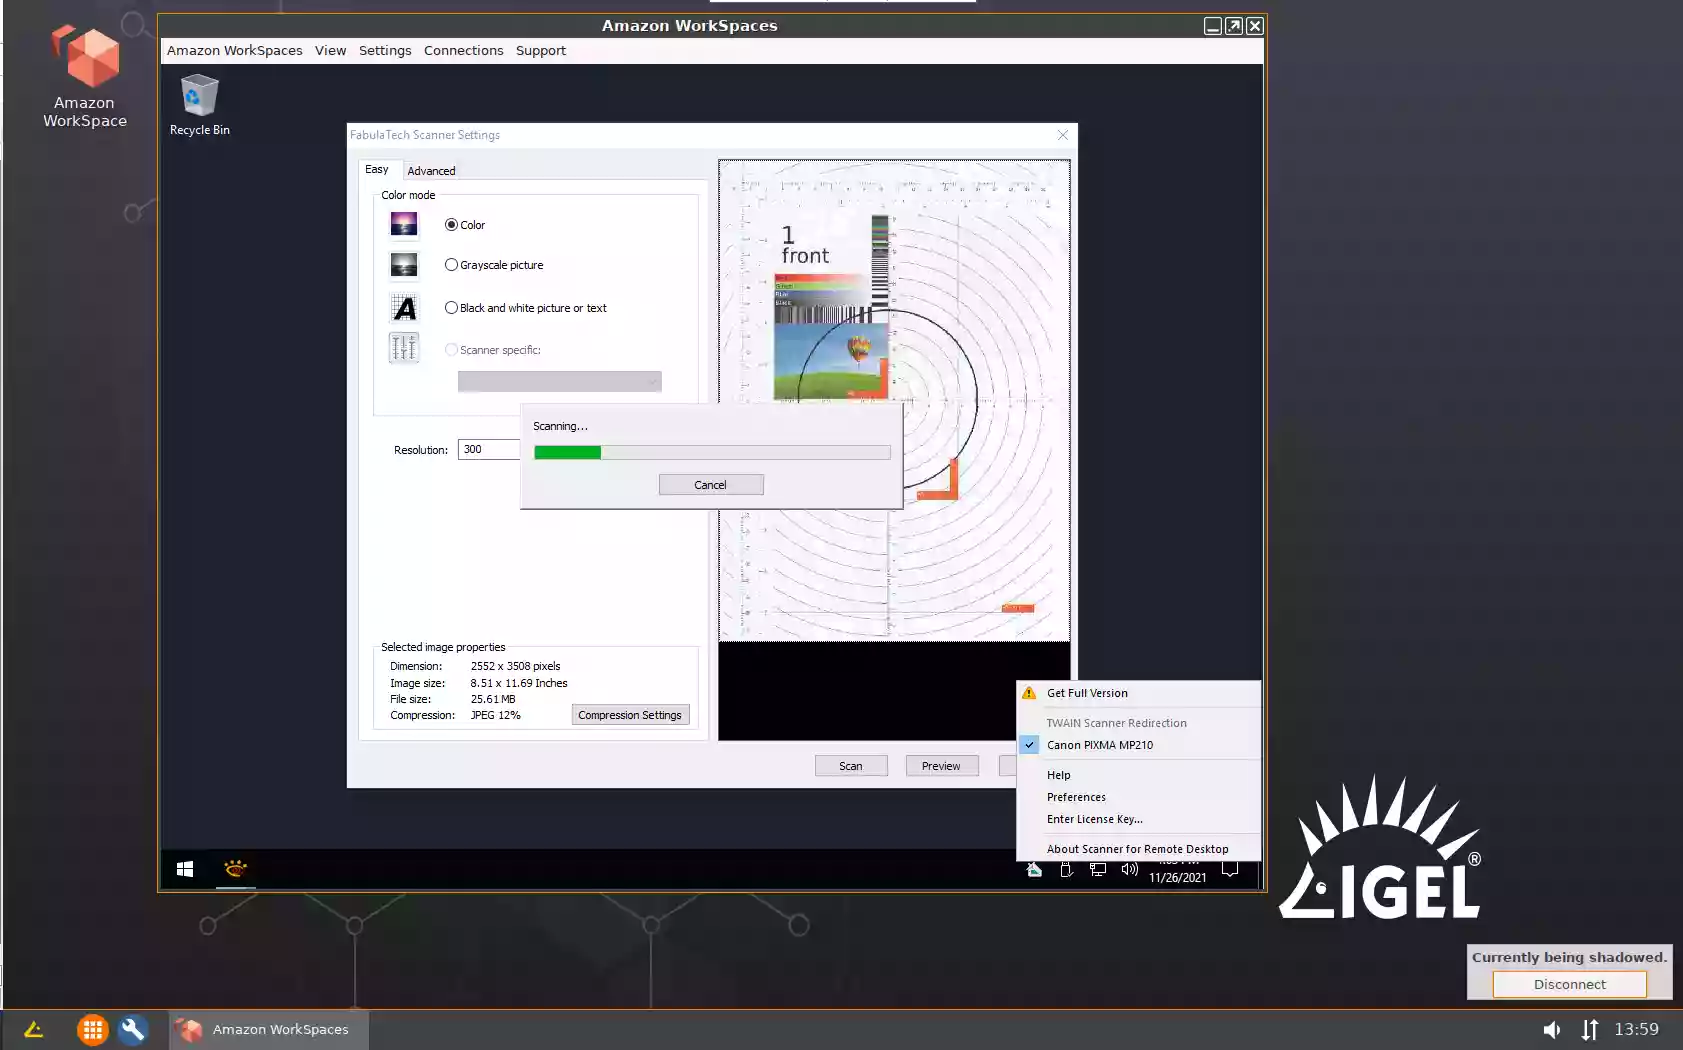Open the Connections menu
The height and width of the screenshot is (1050, 1683).
point(463,51)
